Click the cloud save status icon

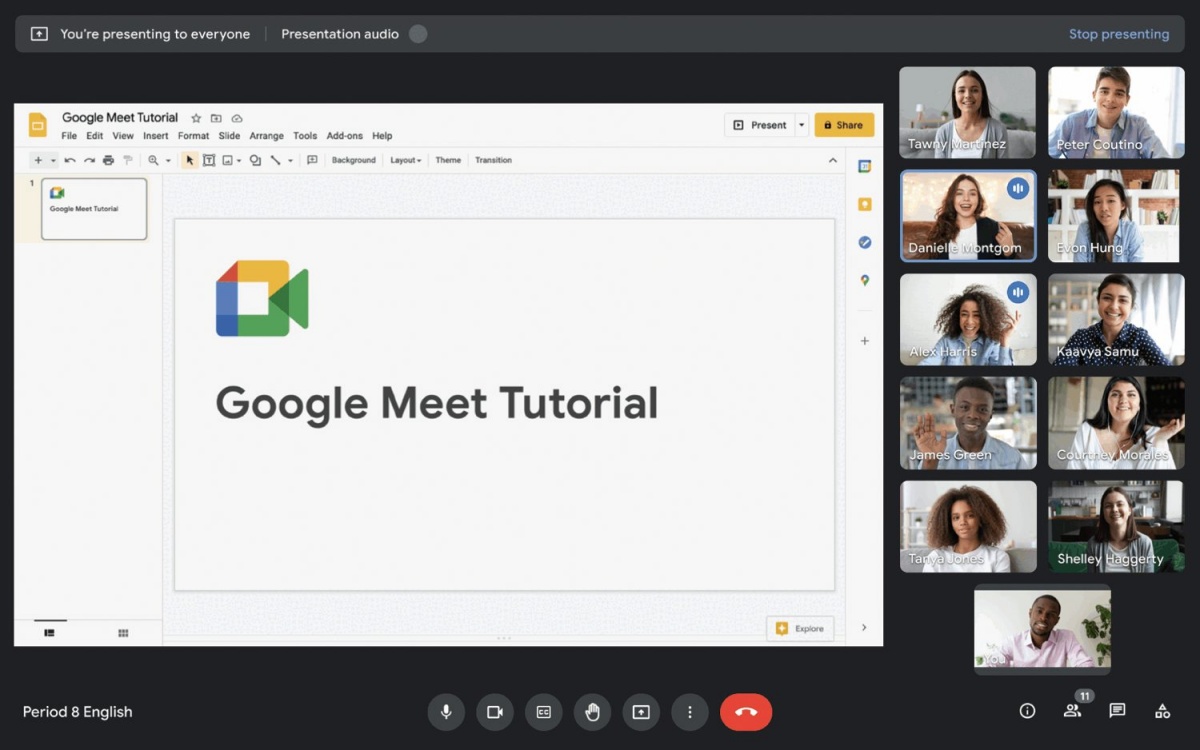(237, 118)
